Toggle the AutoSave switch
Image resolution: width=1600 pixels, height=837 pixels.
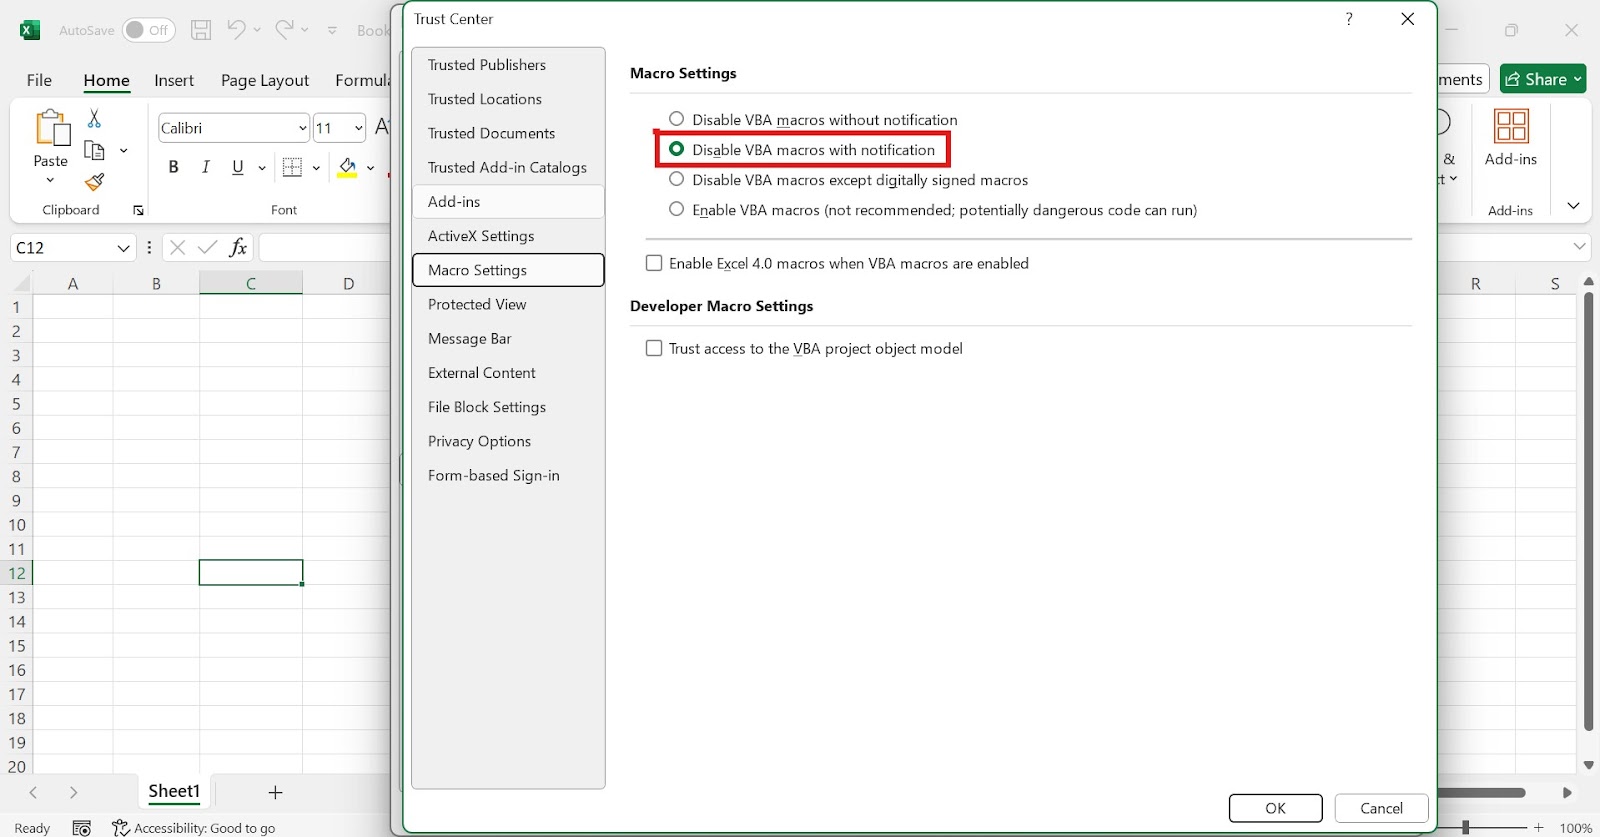click(x=149, y=30)
